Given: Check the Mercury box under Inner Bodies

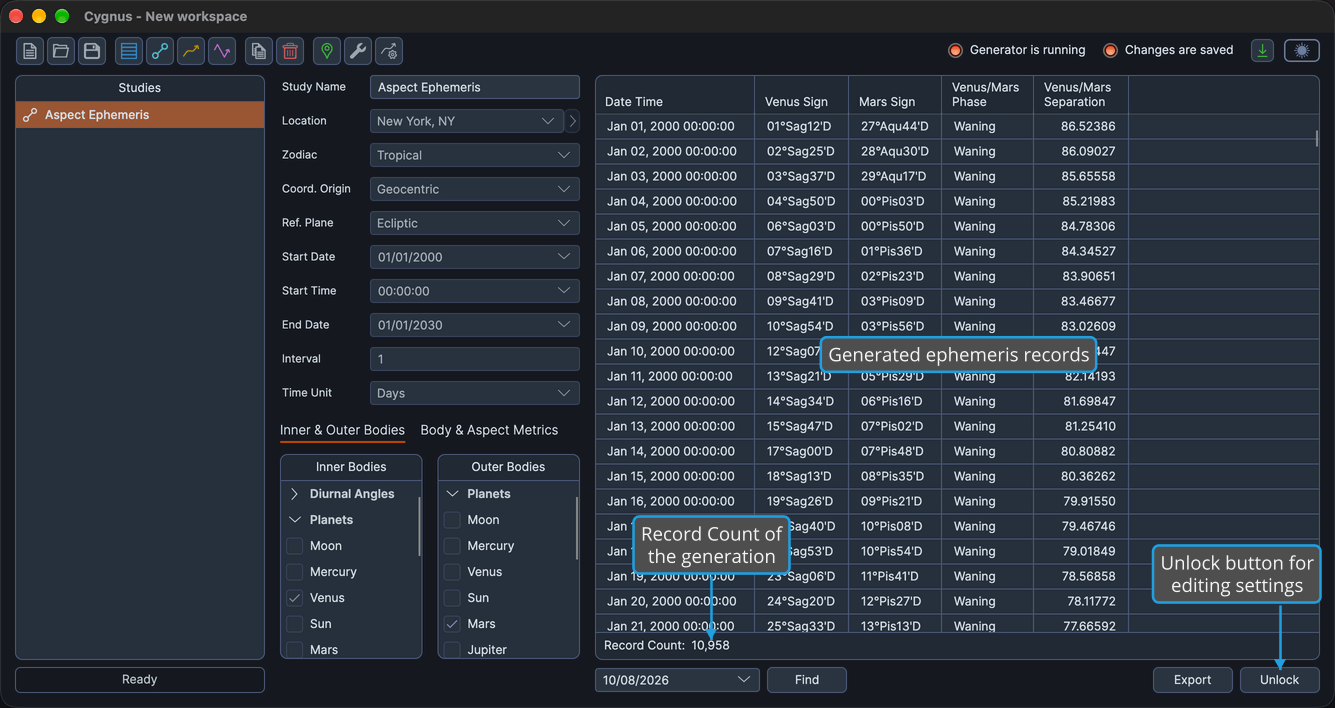Looking at the screenshot, I should pyautogui.click(x=295, y=572).
